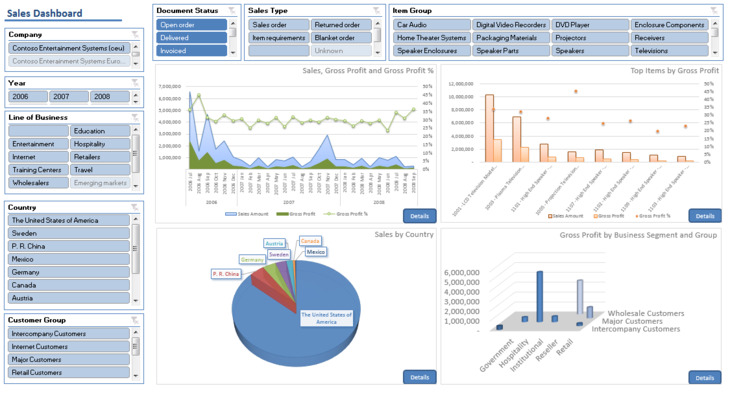Open Details for Sales by Country chart
Viewport: 730px width, 393px height.
(419, 377)
